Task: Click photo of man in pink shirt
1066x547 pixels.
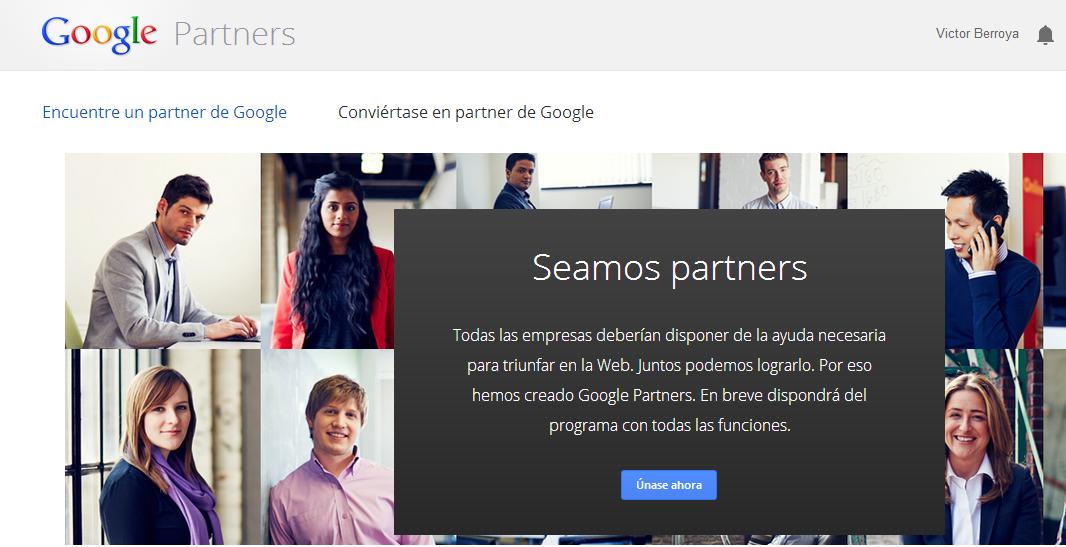Action: pos(328,447)
